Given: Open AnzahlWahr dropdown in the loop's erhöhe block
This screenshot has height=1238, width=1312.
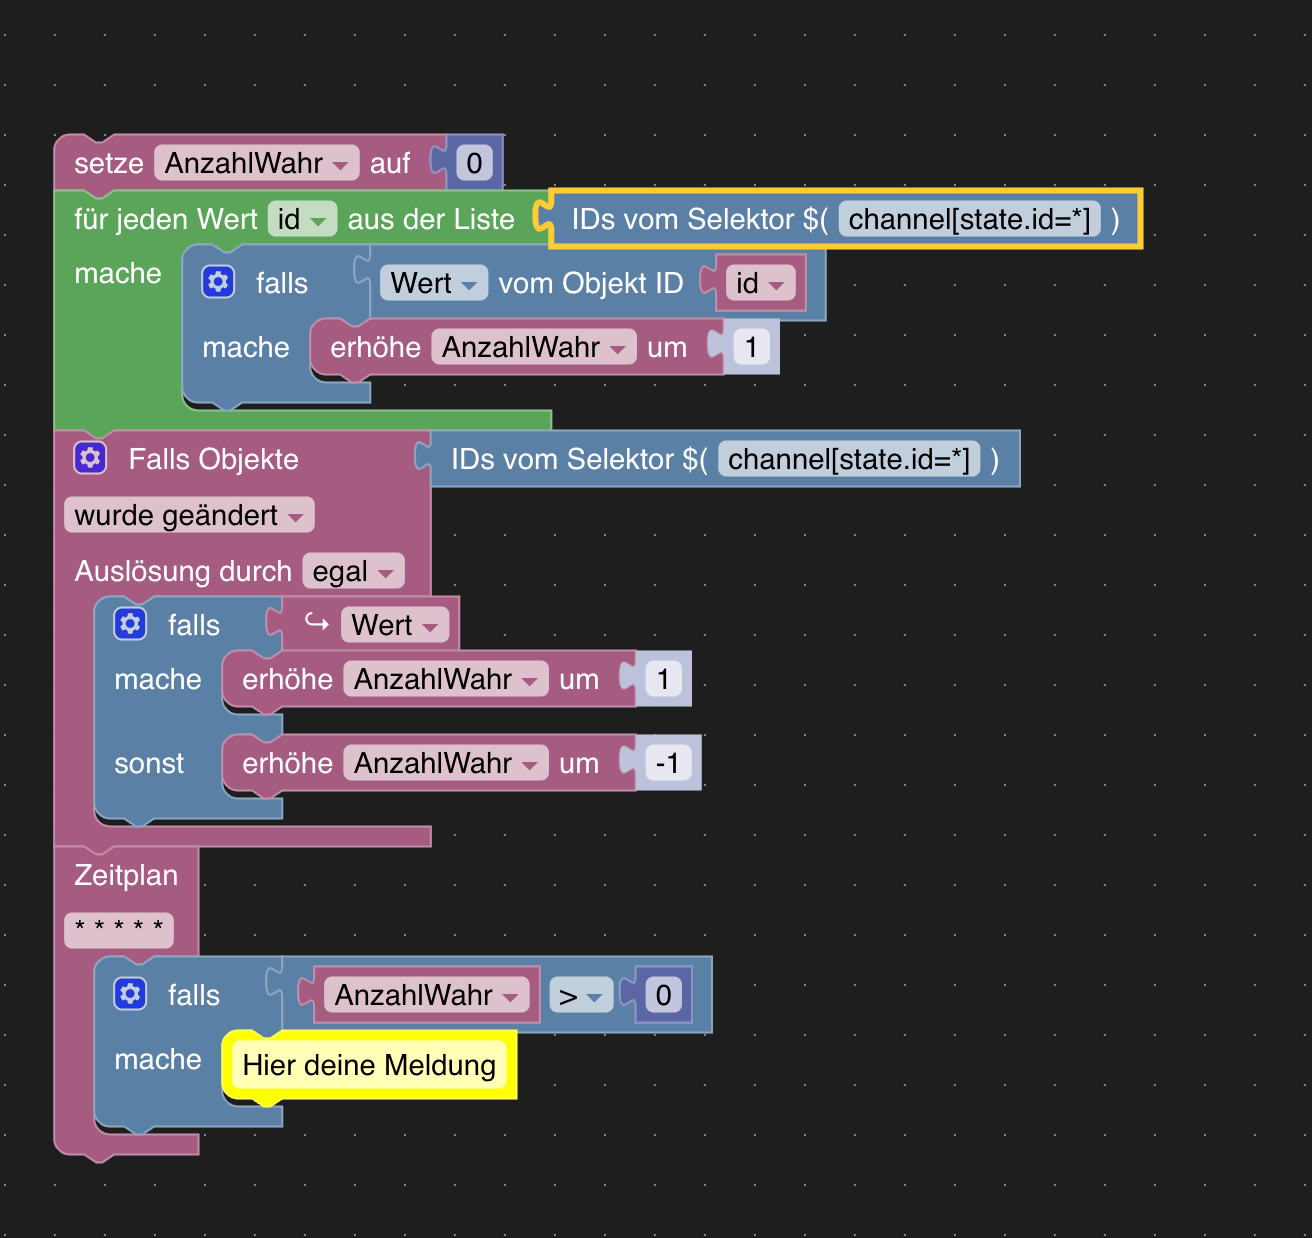Looking at the screenshot, I should [534, 347].
